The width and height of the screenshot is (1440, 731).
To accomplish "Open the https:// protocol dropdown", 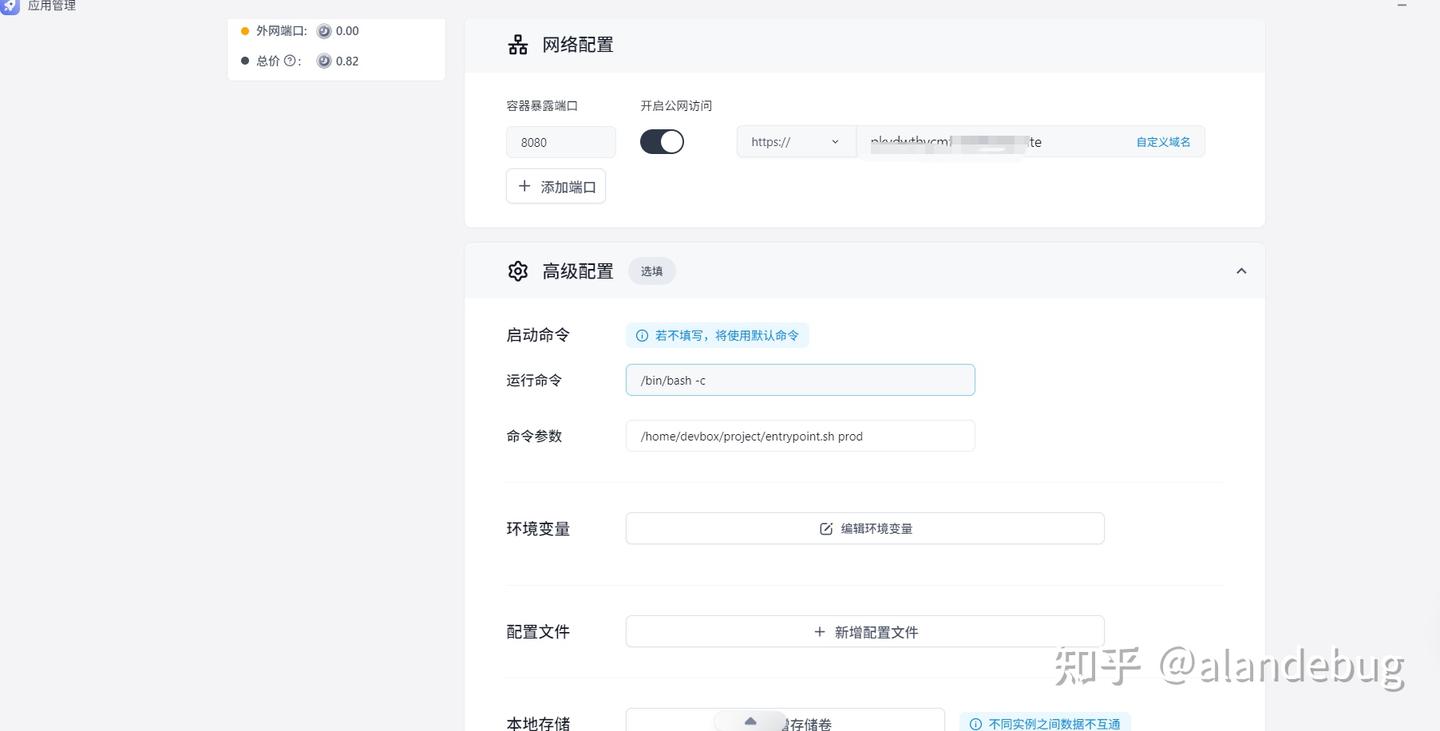I will 795,141.
